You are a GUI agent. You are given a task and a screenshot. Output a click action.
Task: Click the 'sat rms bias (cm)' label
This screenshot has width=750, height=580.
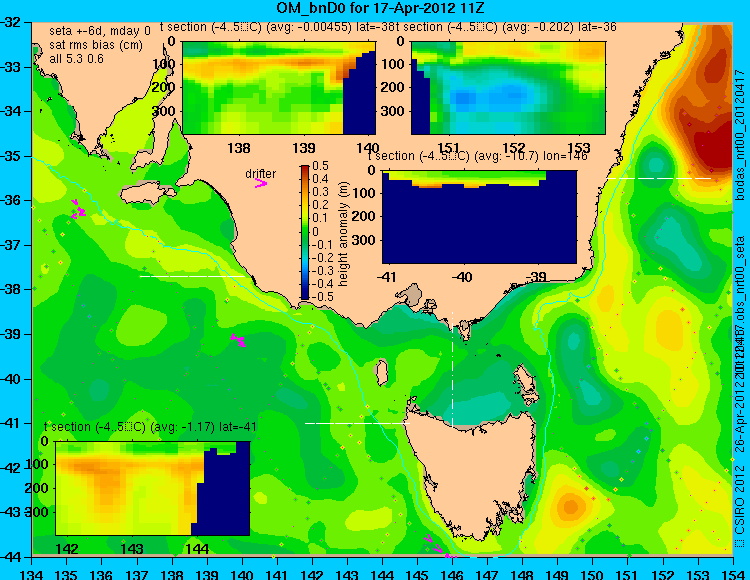(x=96, y=45)
